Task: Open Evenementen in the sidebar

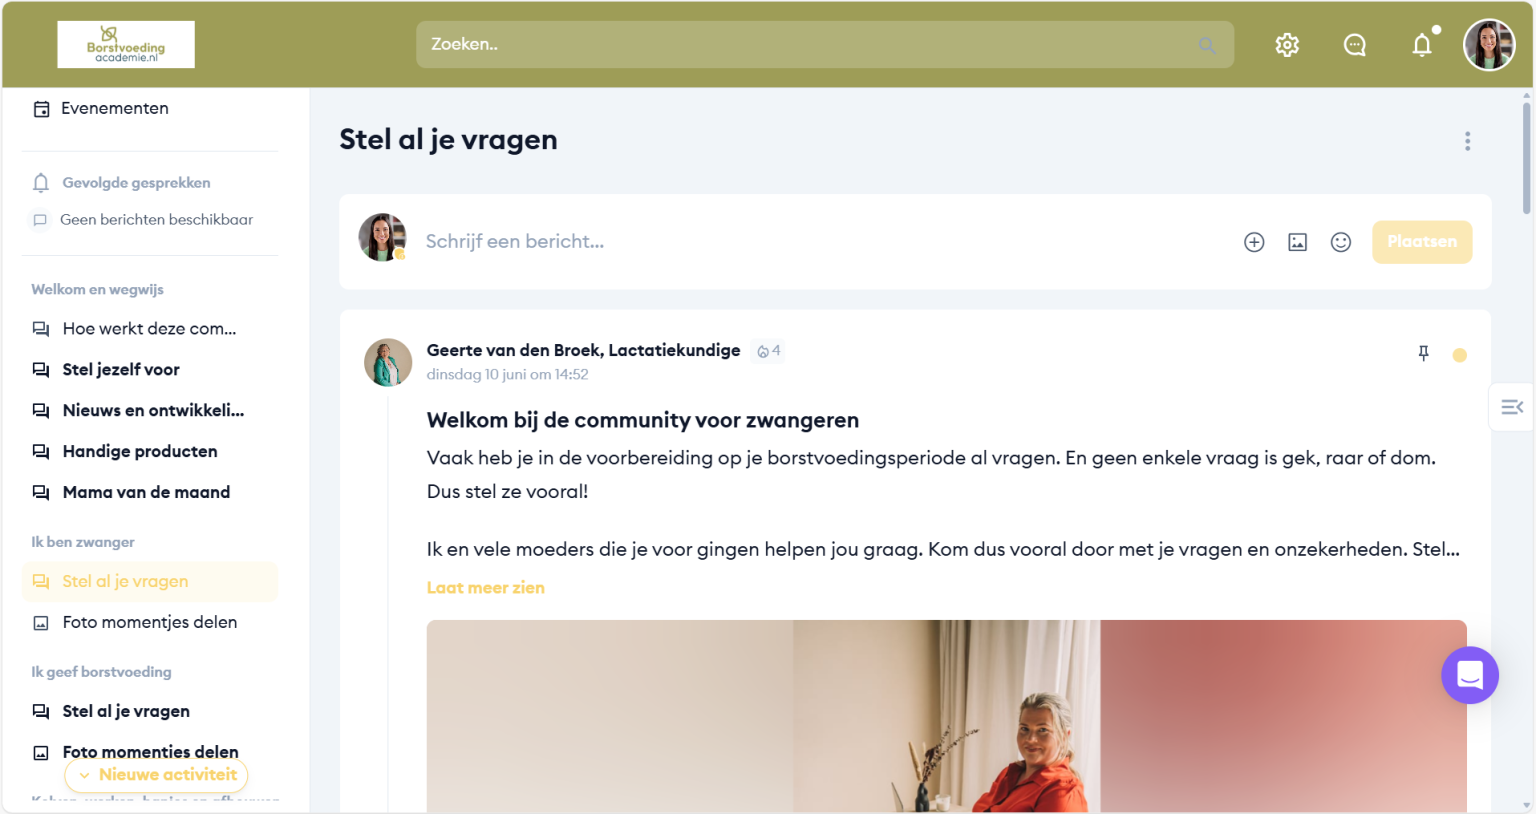Action: (114, 108)
